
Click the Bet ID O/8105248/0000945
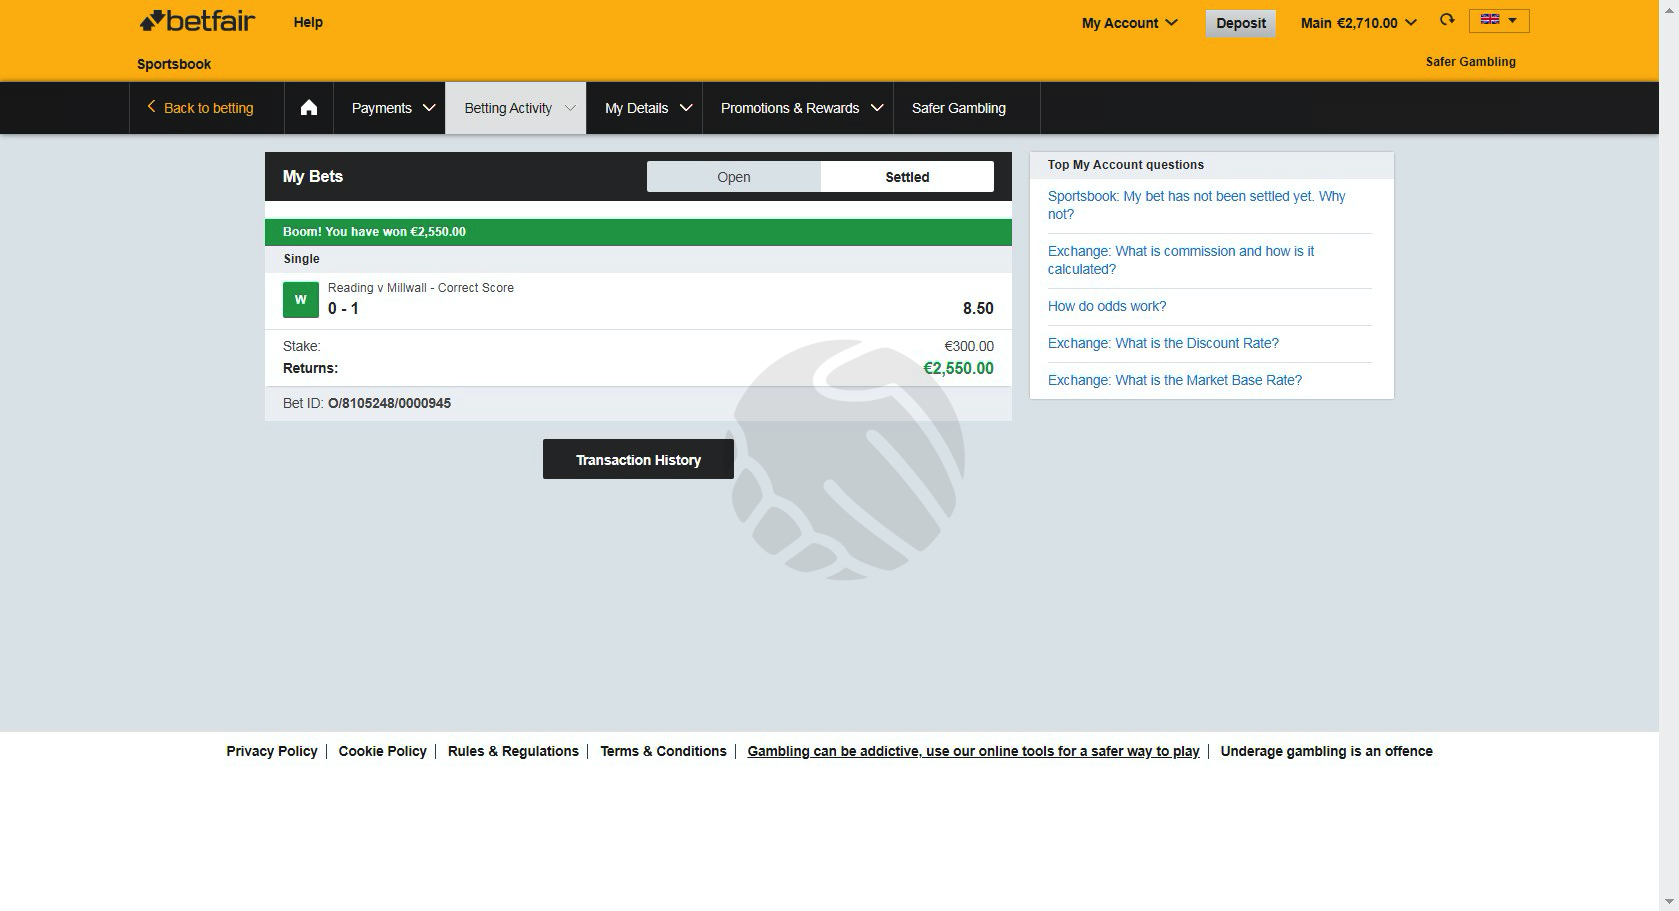click(389, 403)
